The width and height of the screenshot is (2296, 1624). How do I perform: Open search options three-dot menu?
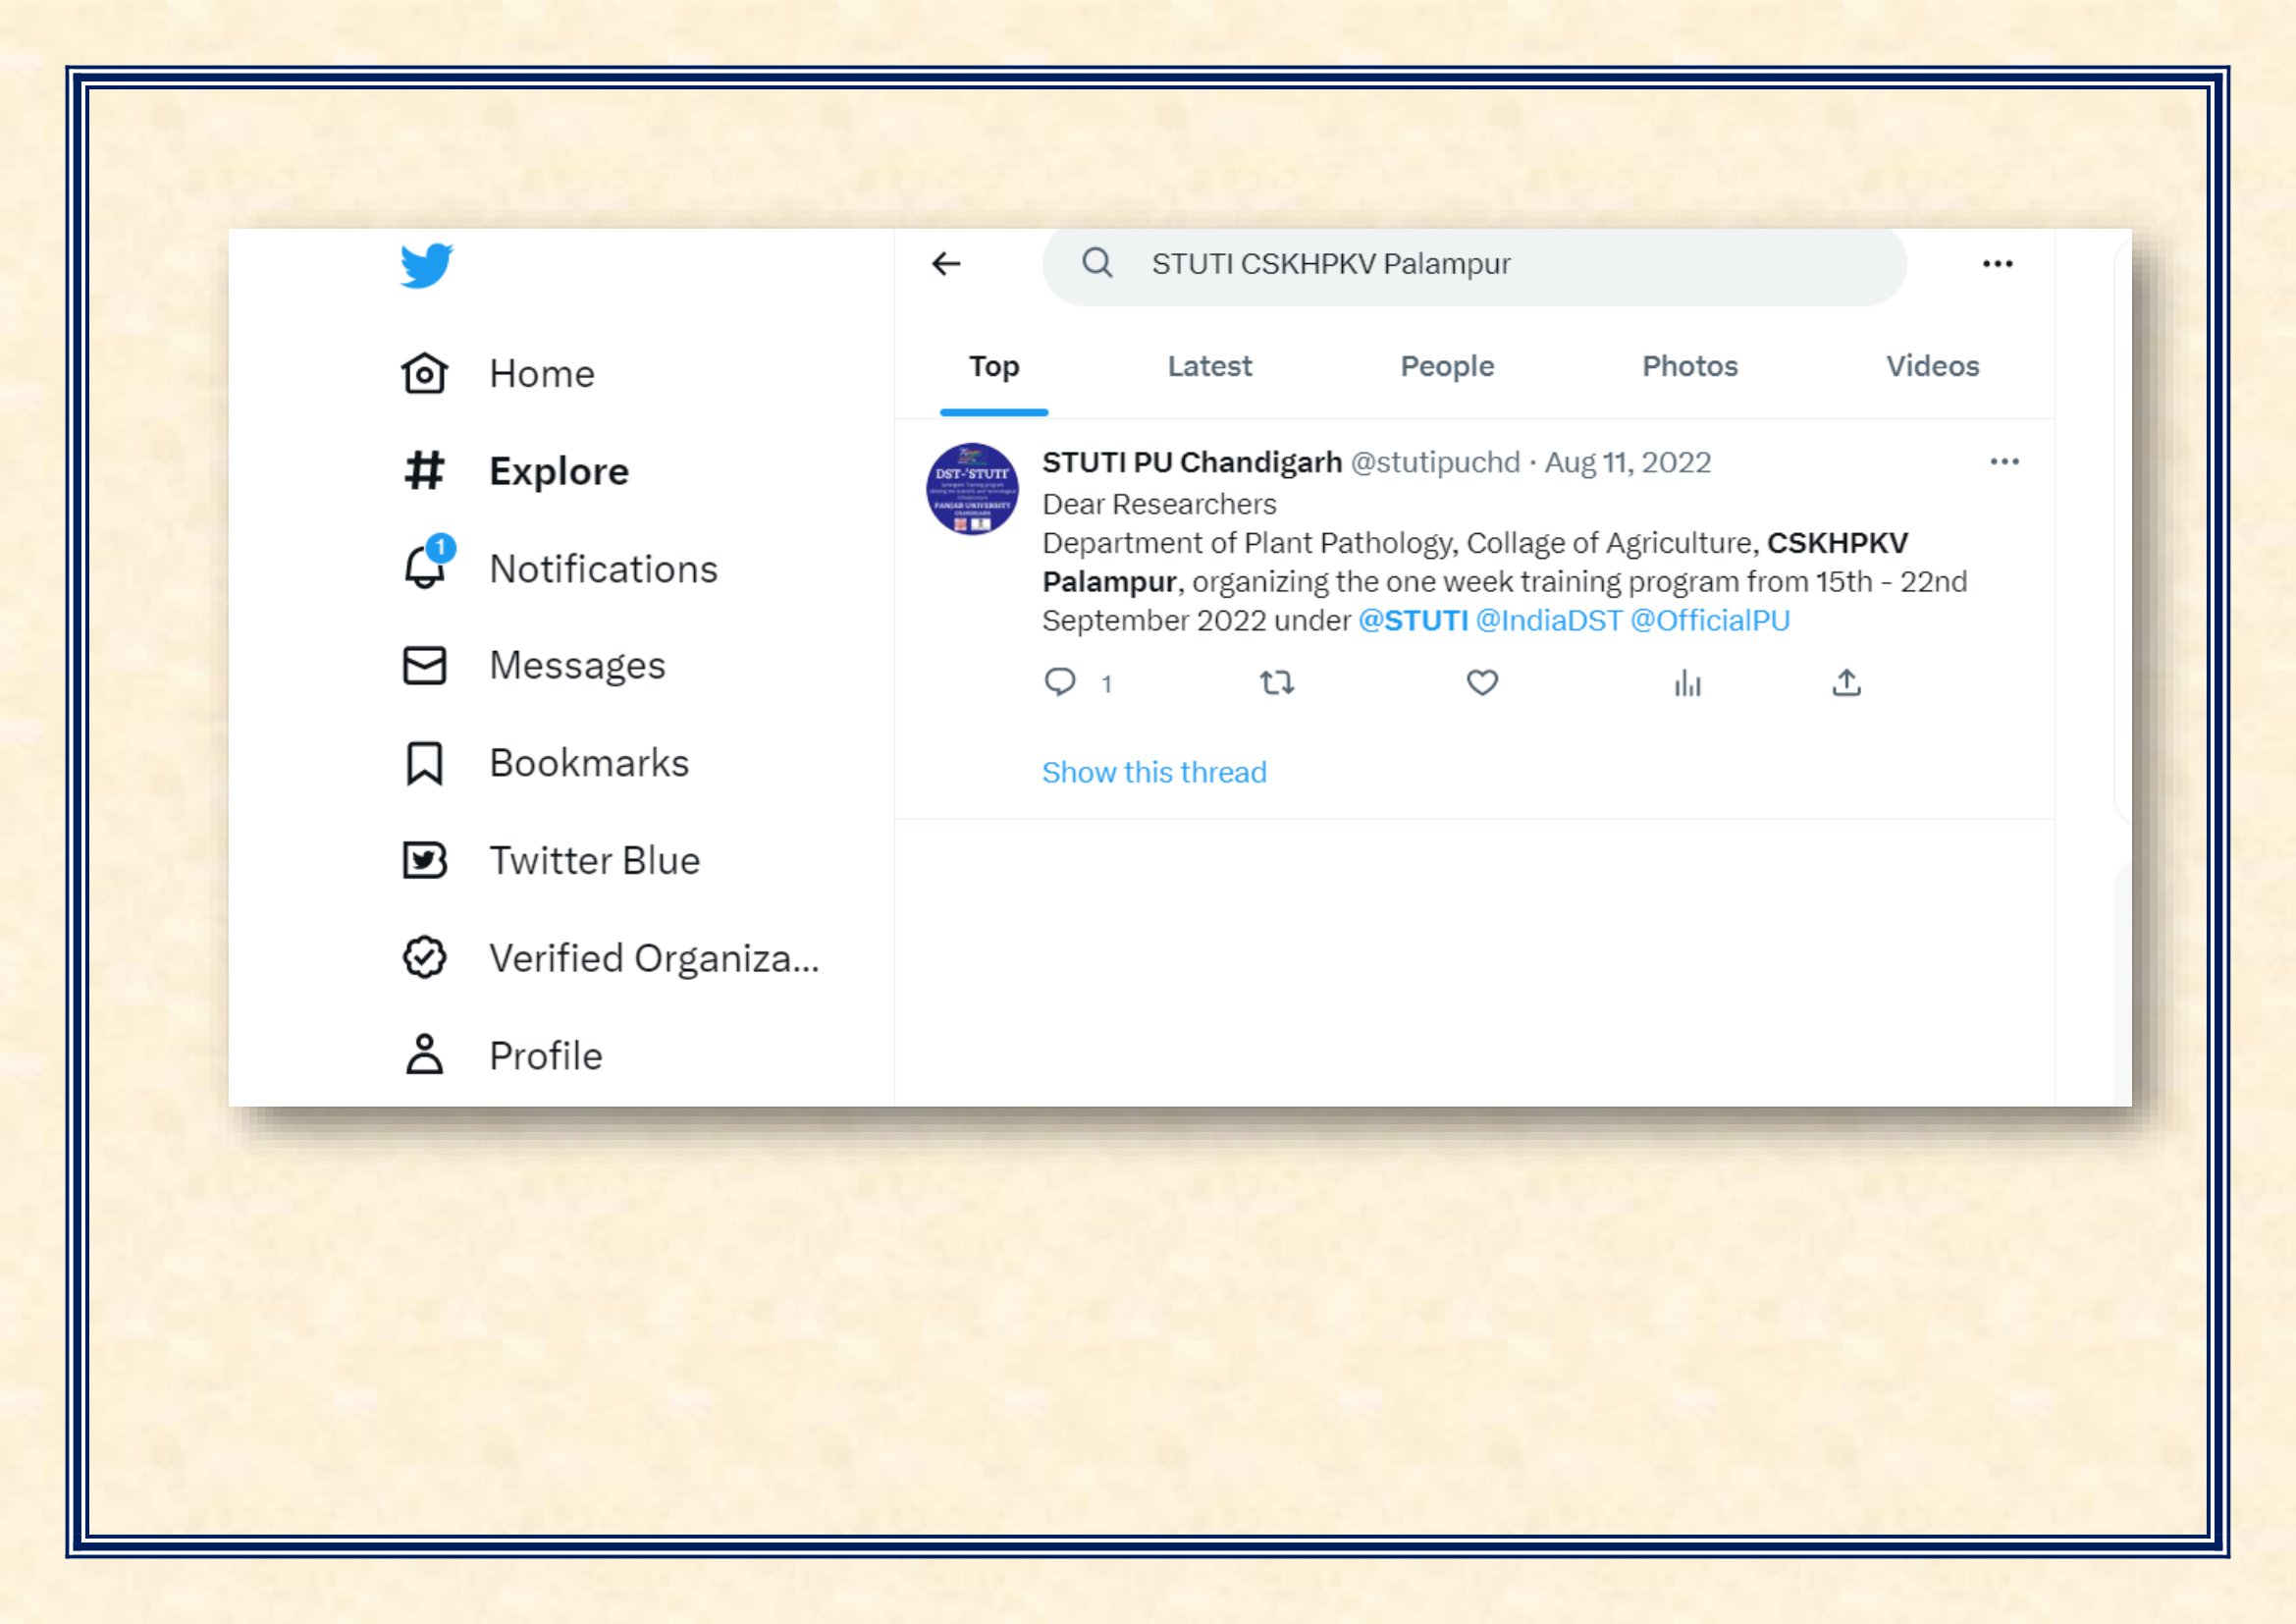pos(1997,264)
